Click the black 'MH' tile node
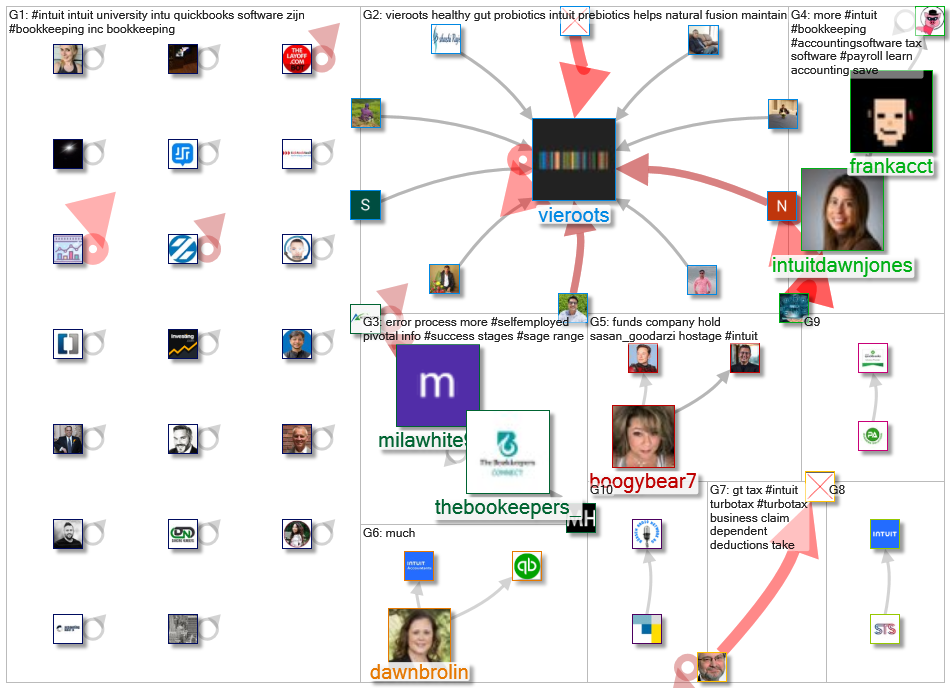The image size is (950, 688). (581, 518)
